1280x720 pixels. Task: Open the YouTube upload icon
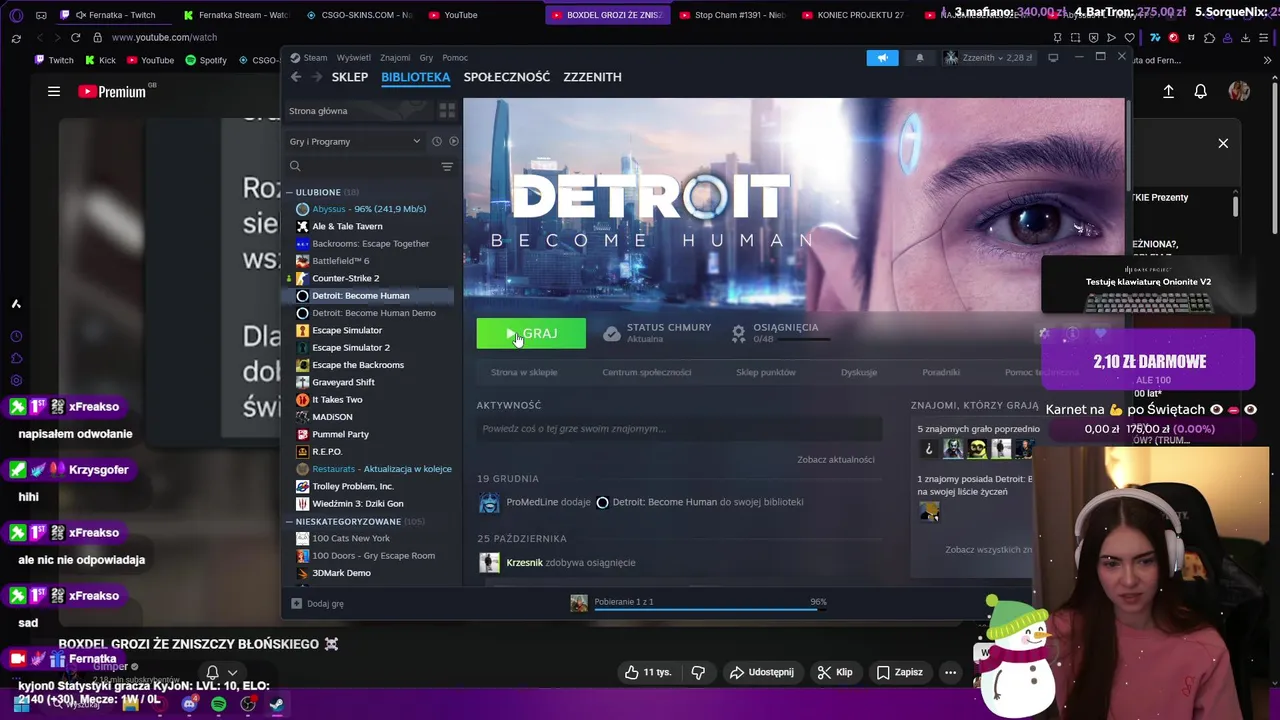click(x=1168, y=91)
